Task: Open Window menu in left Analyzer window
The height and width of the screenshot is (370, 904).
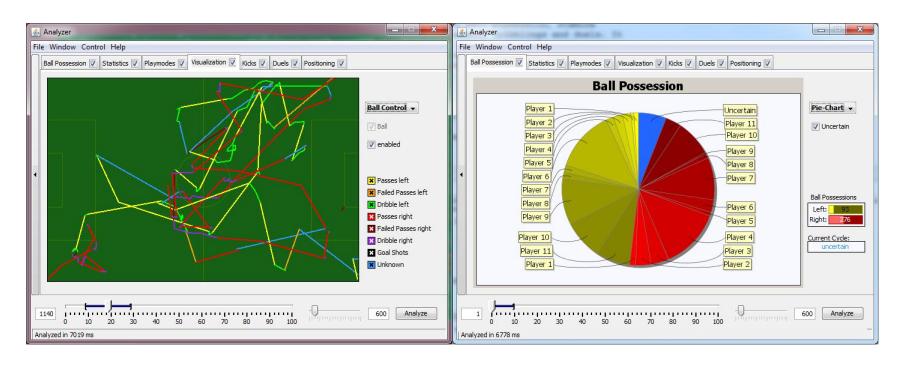Action: [62, 47]
